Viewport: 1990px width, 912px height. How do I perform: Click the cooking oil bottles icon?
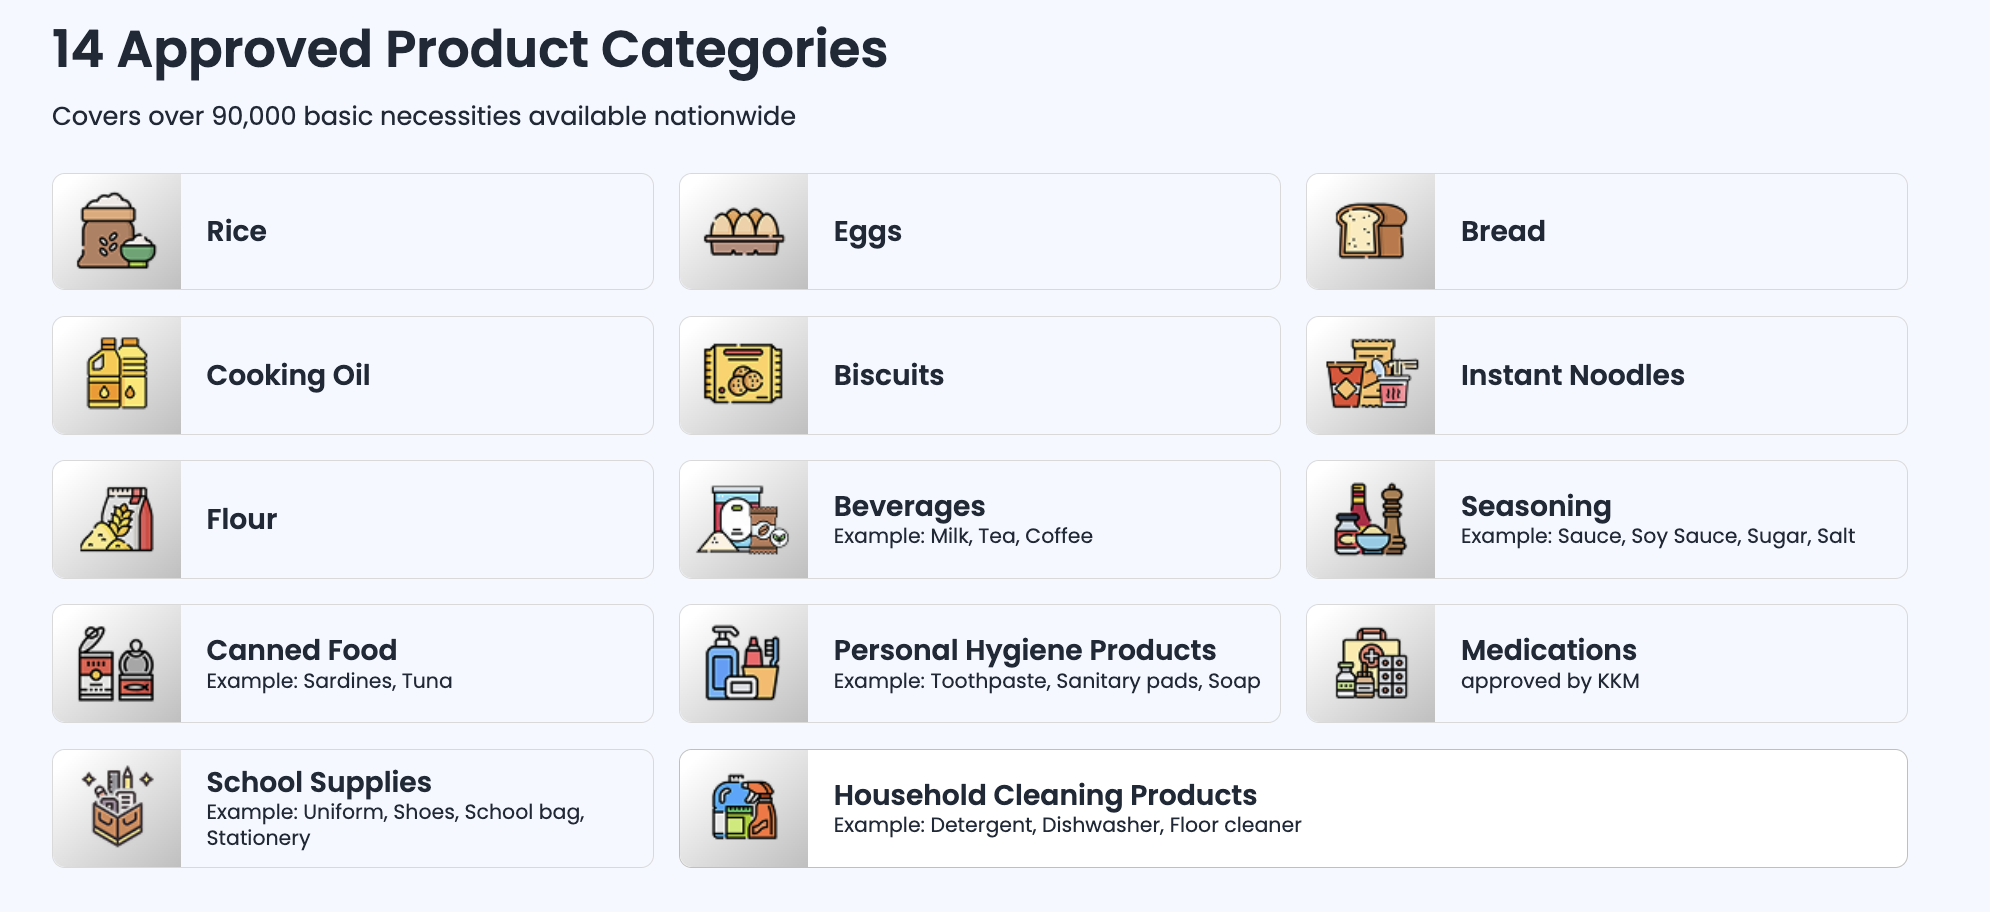pyautogui.click(x=117, y=375)
